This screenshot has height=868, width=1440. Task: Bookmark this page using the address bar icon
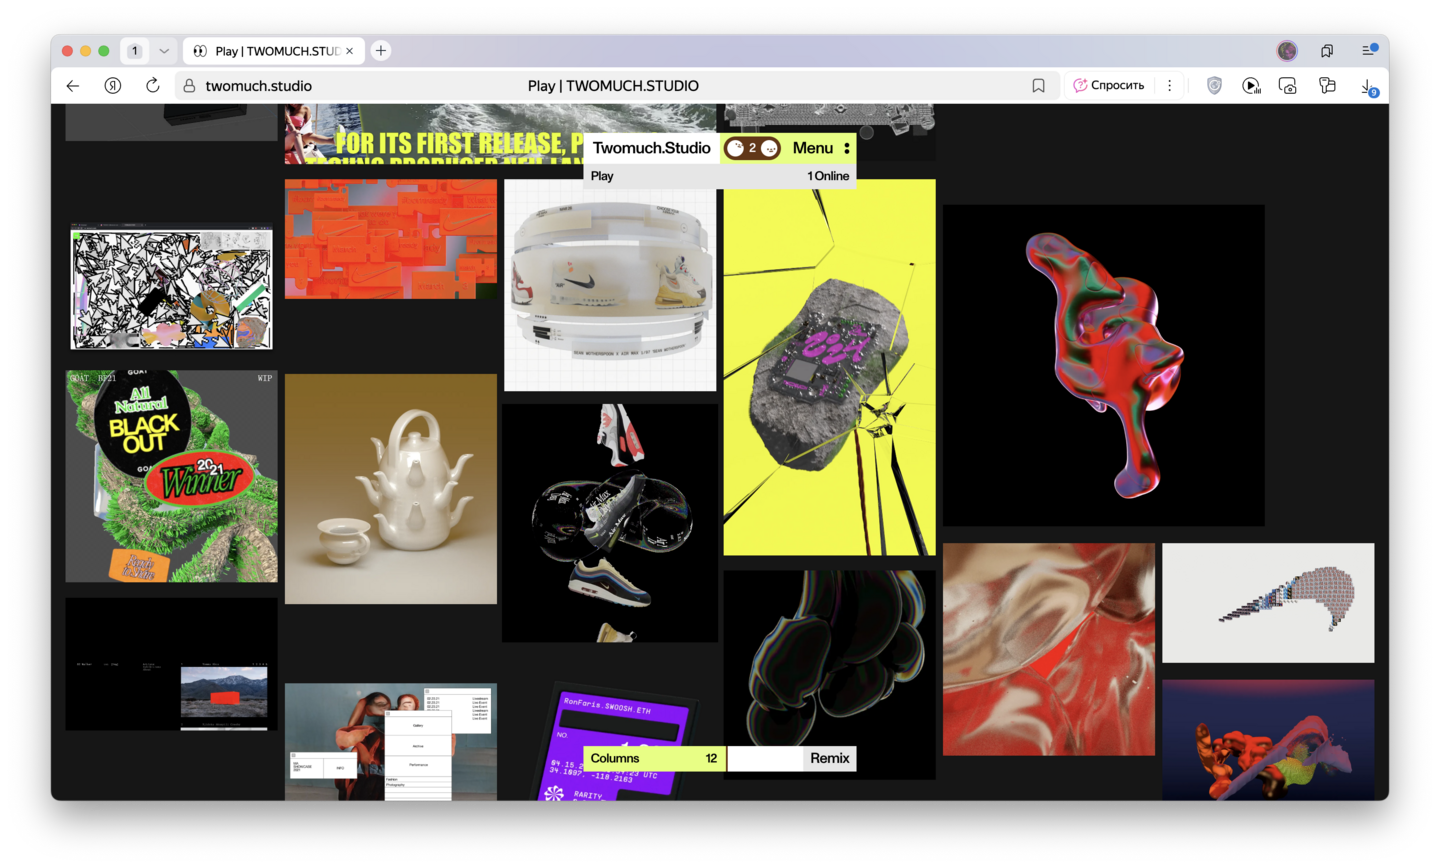1038,86
